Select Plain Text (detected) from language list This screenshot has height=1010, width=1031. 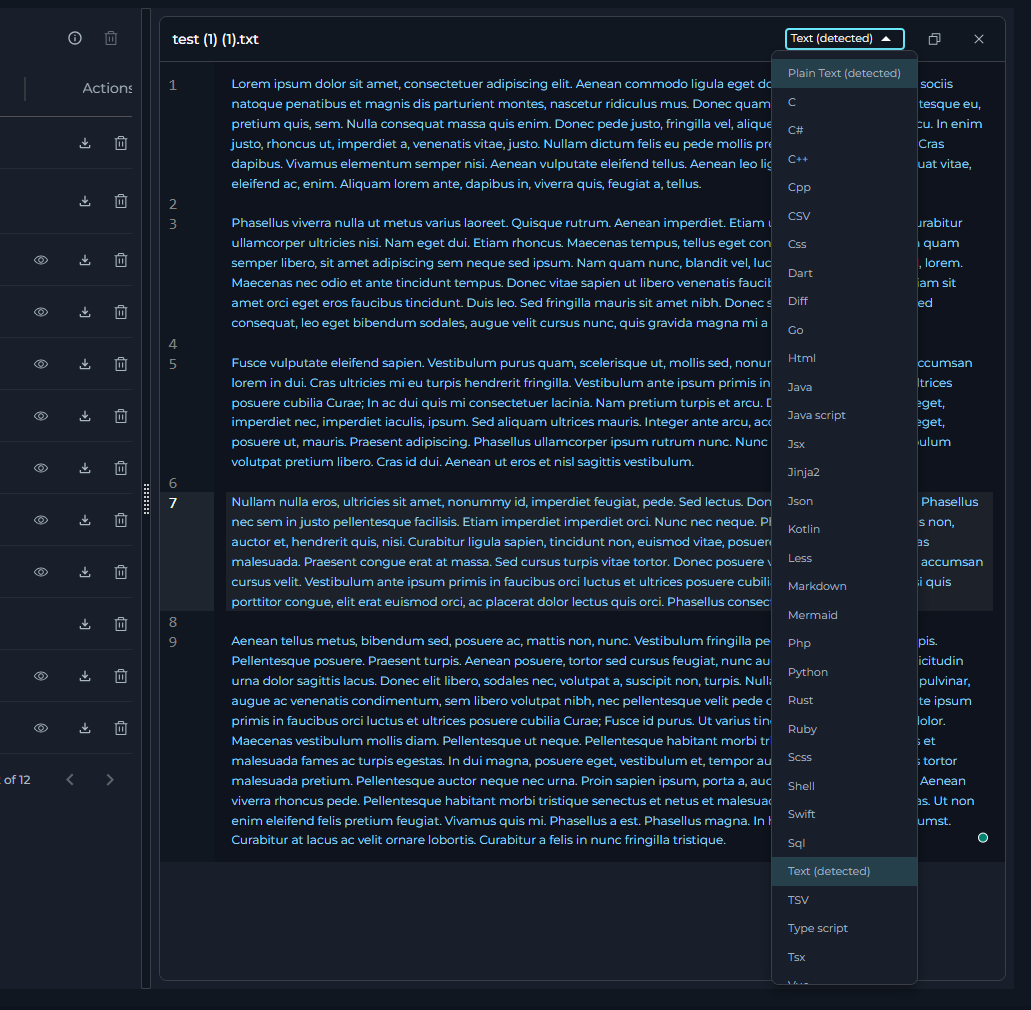[844, 73]
